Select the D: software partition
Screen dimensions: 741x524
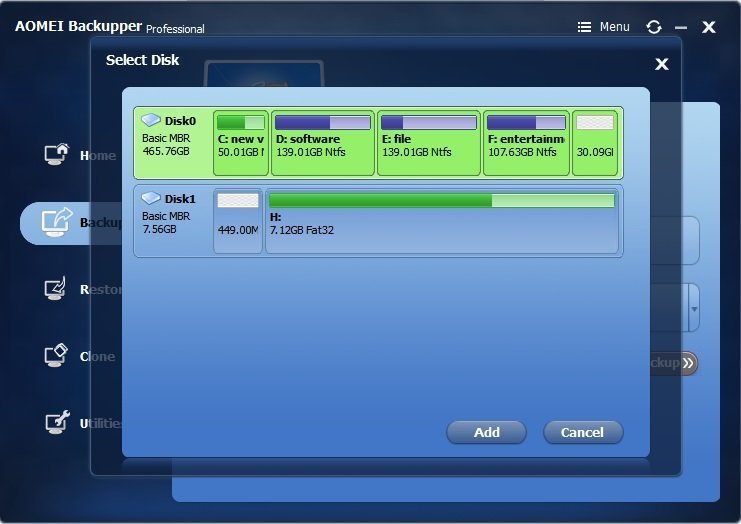[x=323, y=143]
